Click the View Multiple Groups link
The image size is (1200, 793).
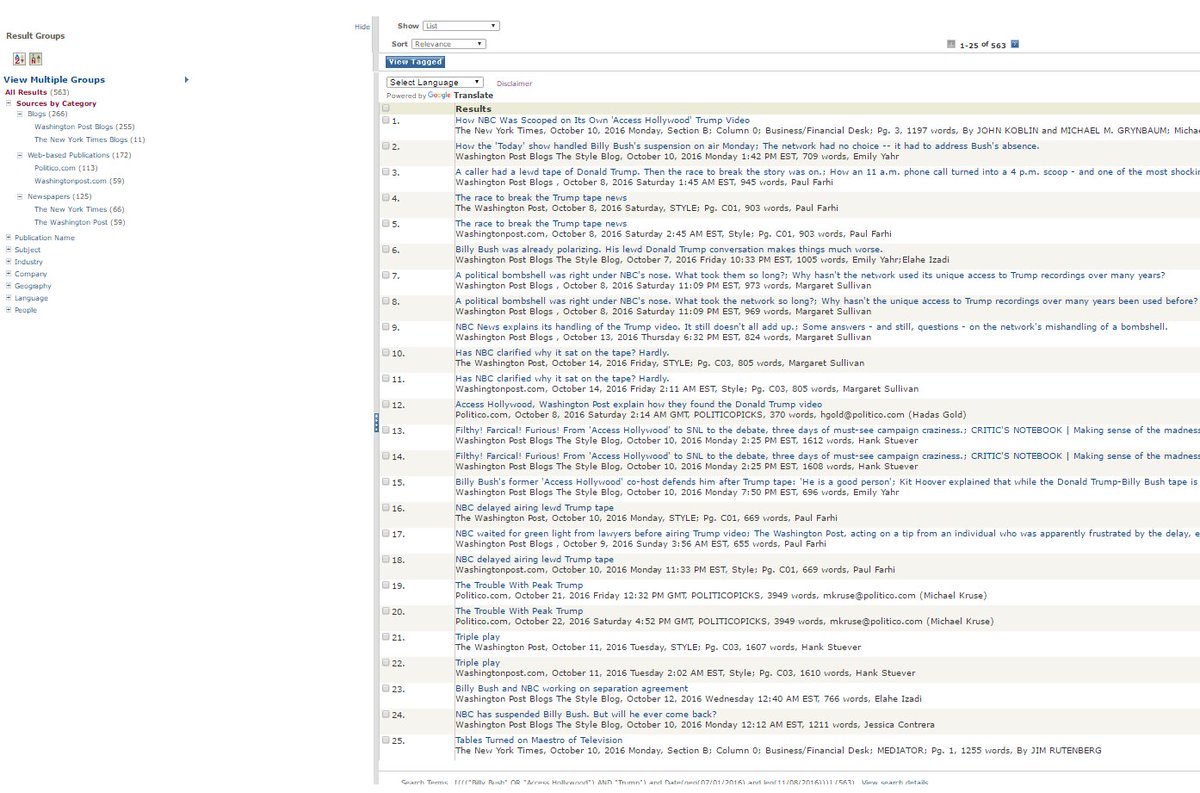click(54, 79)
